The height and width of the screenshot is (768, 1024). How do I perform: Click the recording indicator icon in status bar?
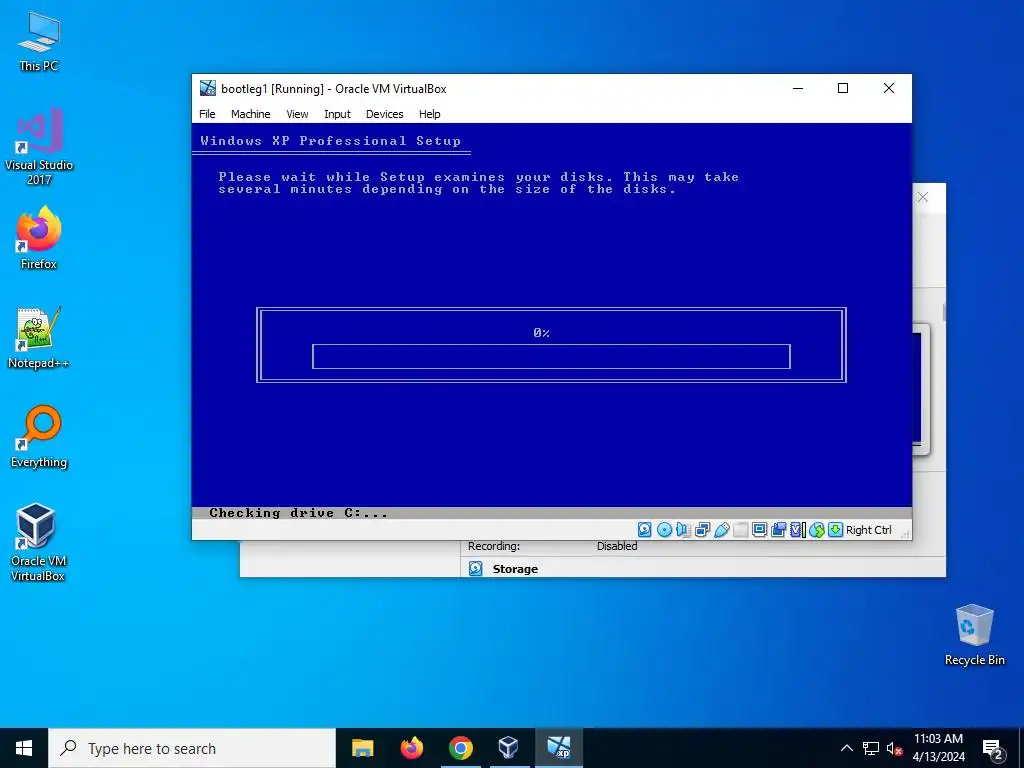[x=778, y=530]
